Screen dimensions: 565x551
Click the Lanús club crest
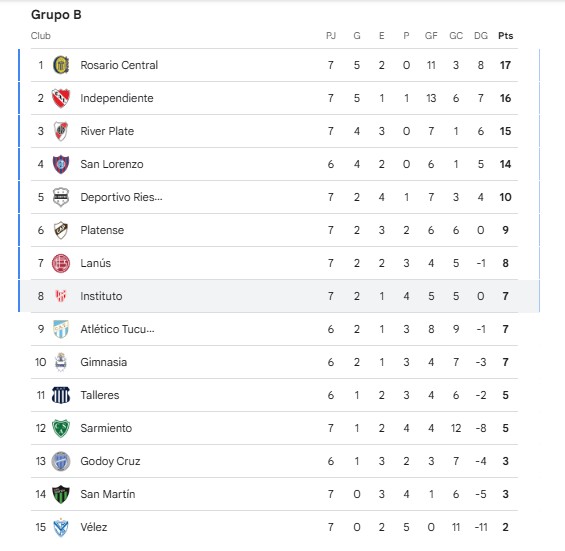61,263
